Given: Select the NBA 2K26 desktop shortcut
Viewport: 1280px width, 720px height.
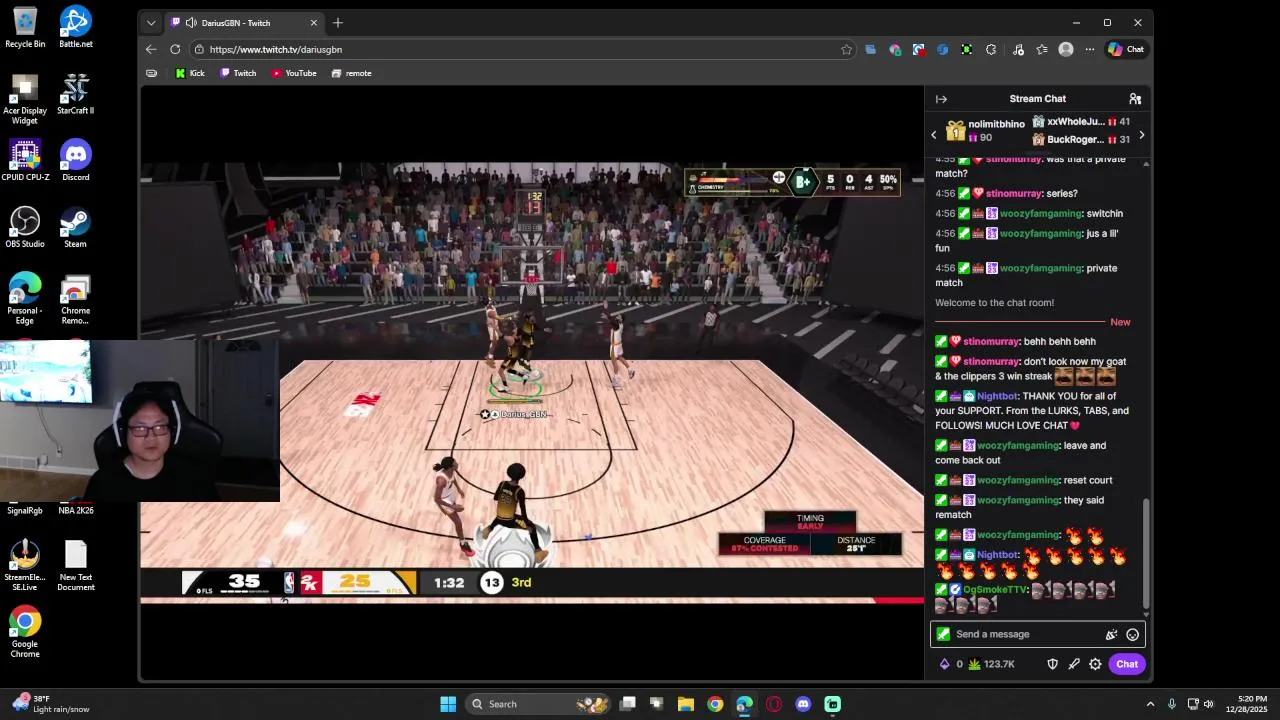Looking at the screenshot, I should pos(76,510).
